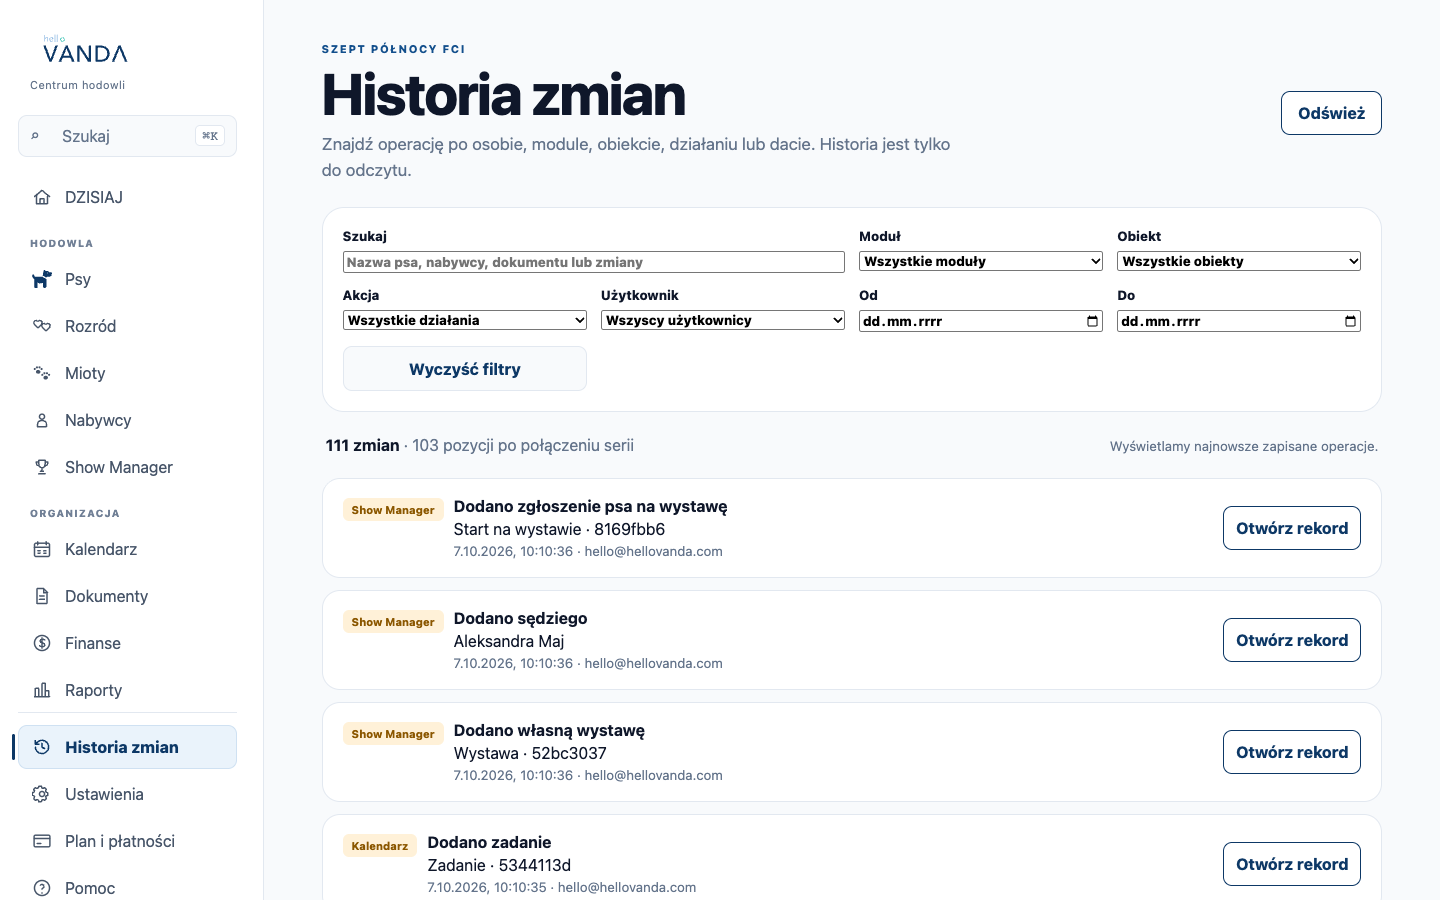Navigate to Finanse page
The width and height of the screenshot is (1440, 900).
(x=127, y=643)
